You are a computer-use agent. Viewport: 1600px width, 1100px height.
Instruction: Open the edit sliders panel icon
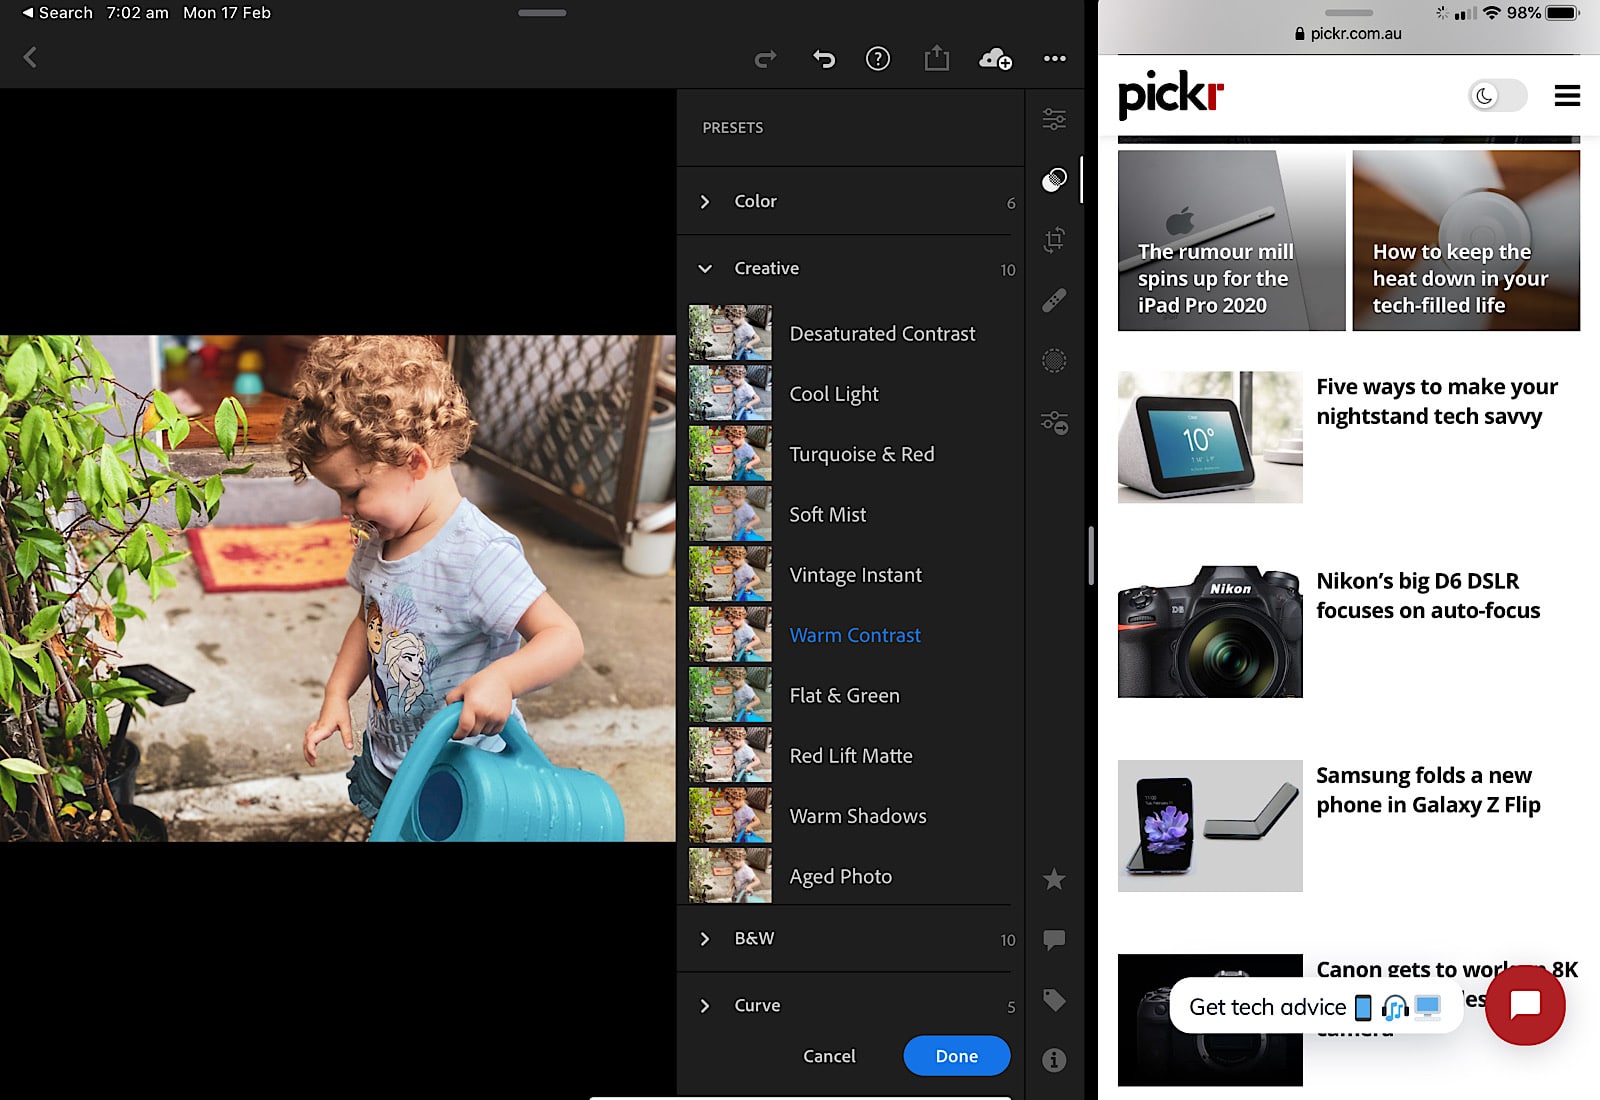1054,120
